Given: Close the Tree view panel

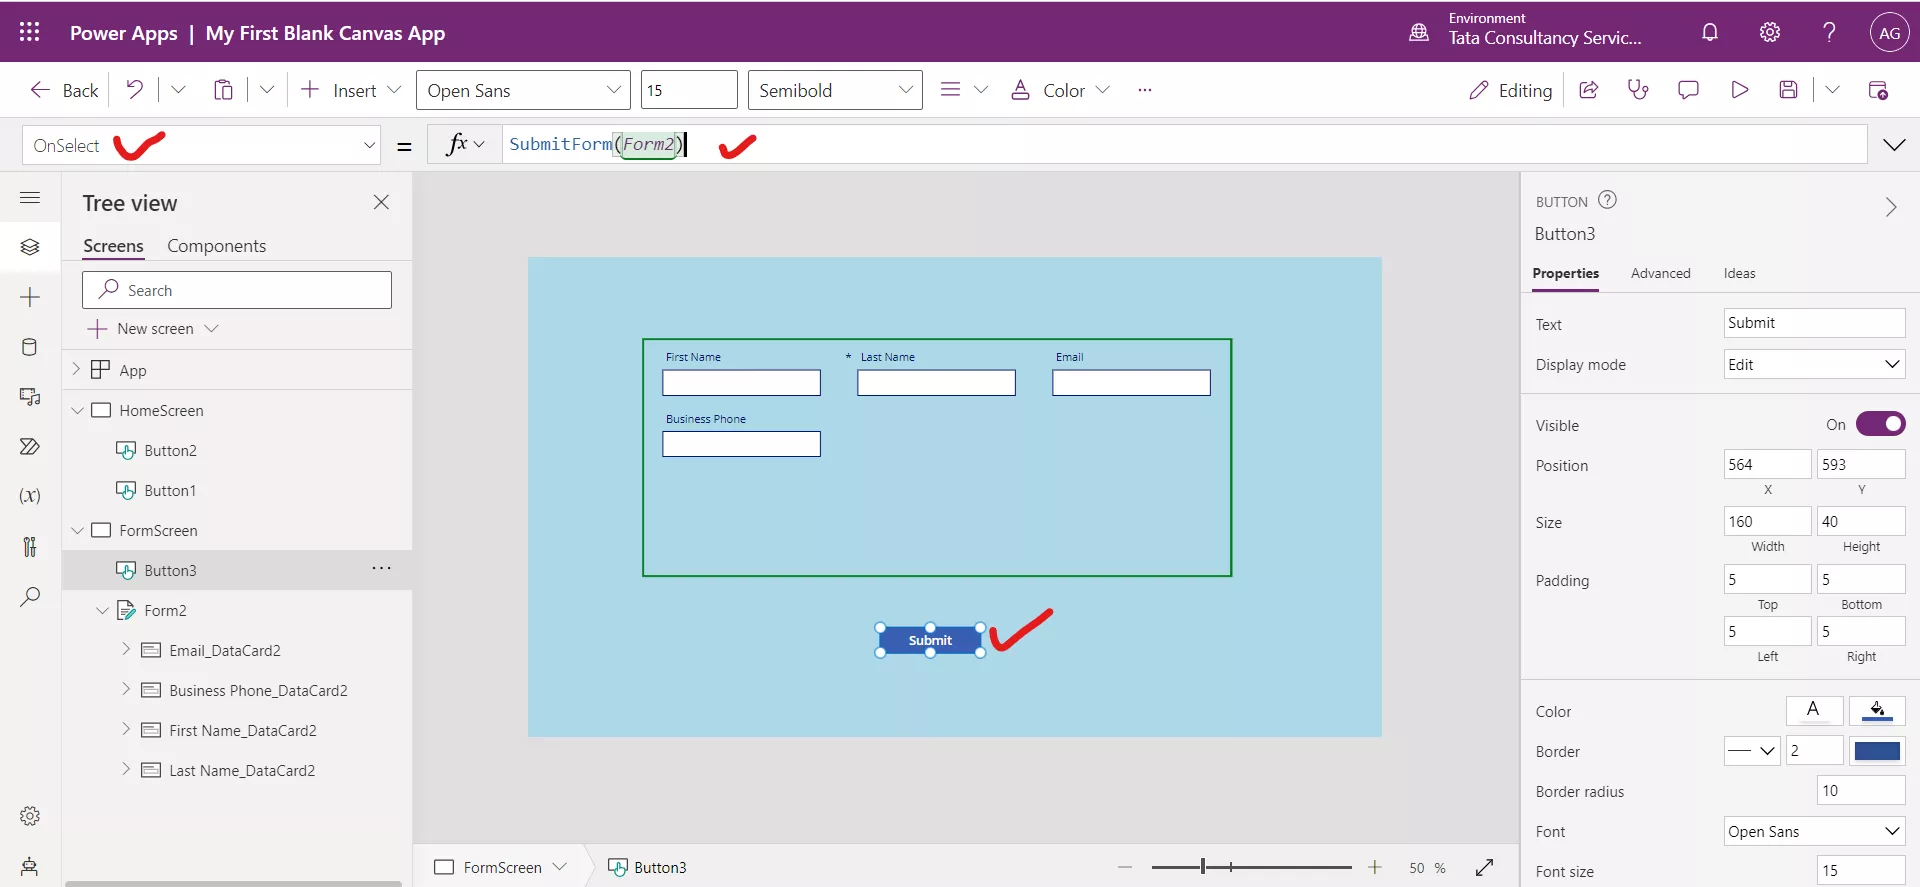Looking at the screenshot, I should click(x=381, y=202).
